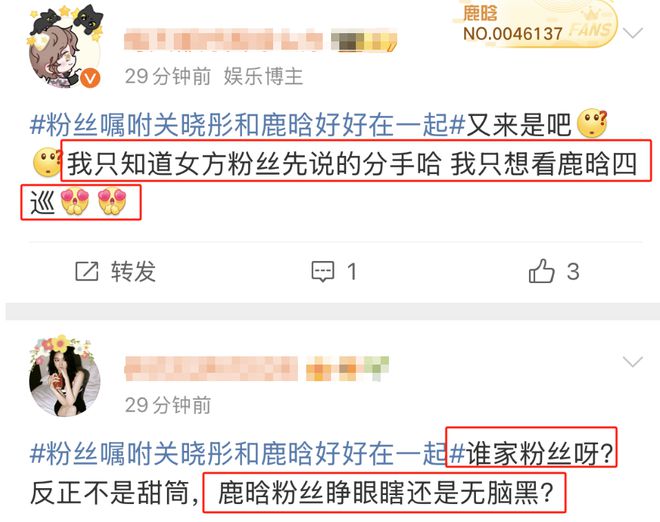Tap the 转发 label text

(133, 272)
